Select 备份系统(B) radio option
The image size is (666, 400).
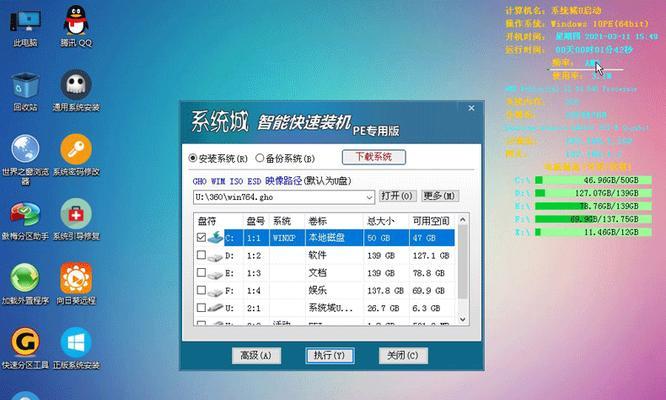[285, 158]
